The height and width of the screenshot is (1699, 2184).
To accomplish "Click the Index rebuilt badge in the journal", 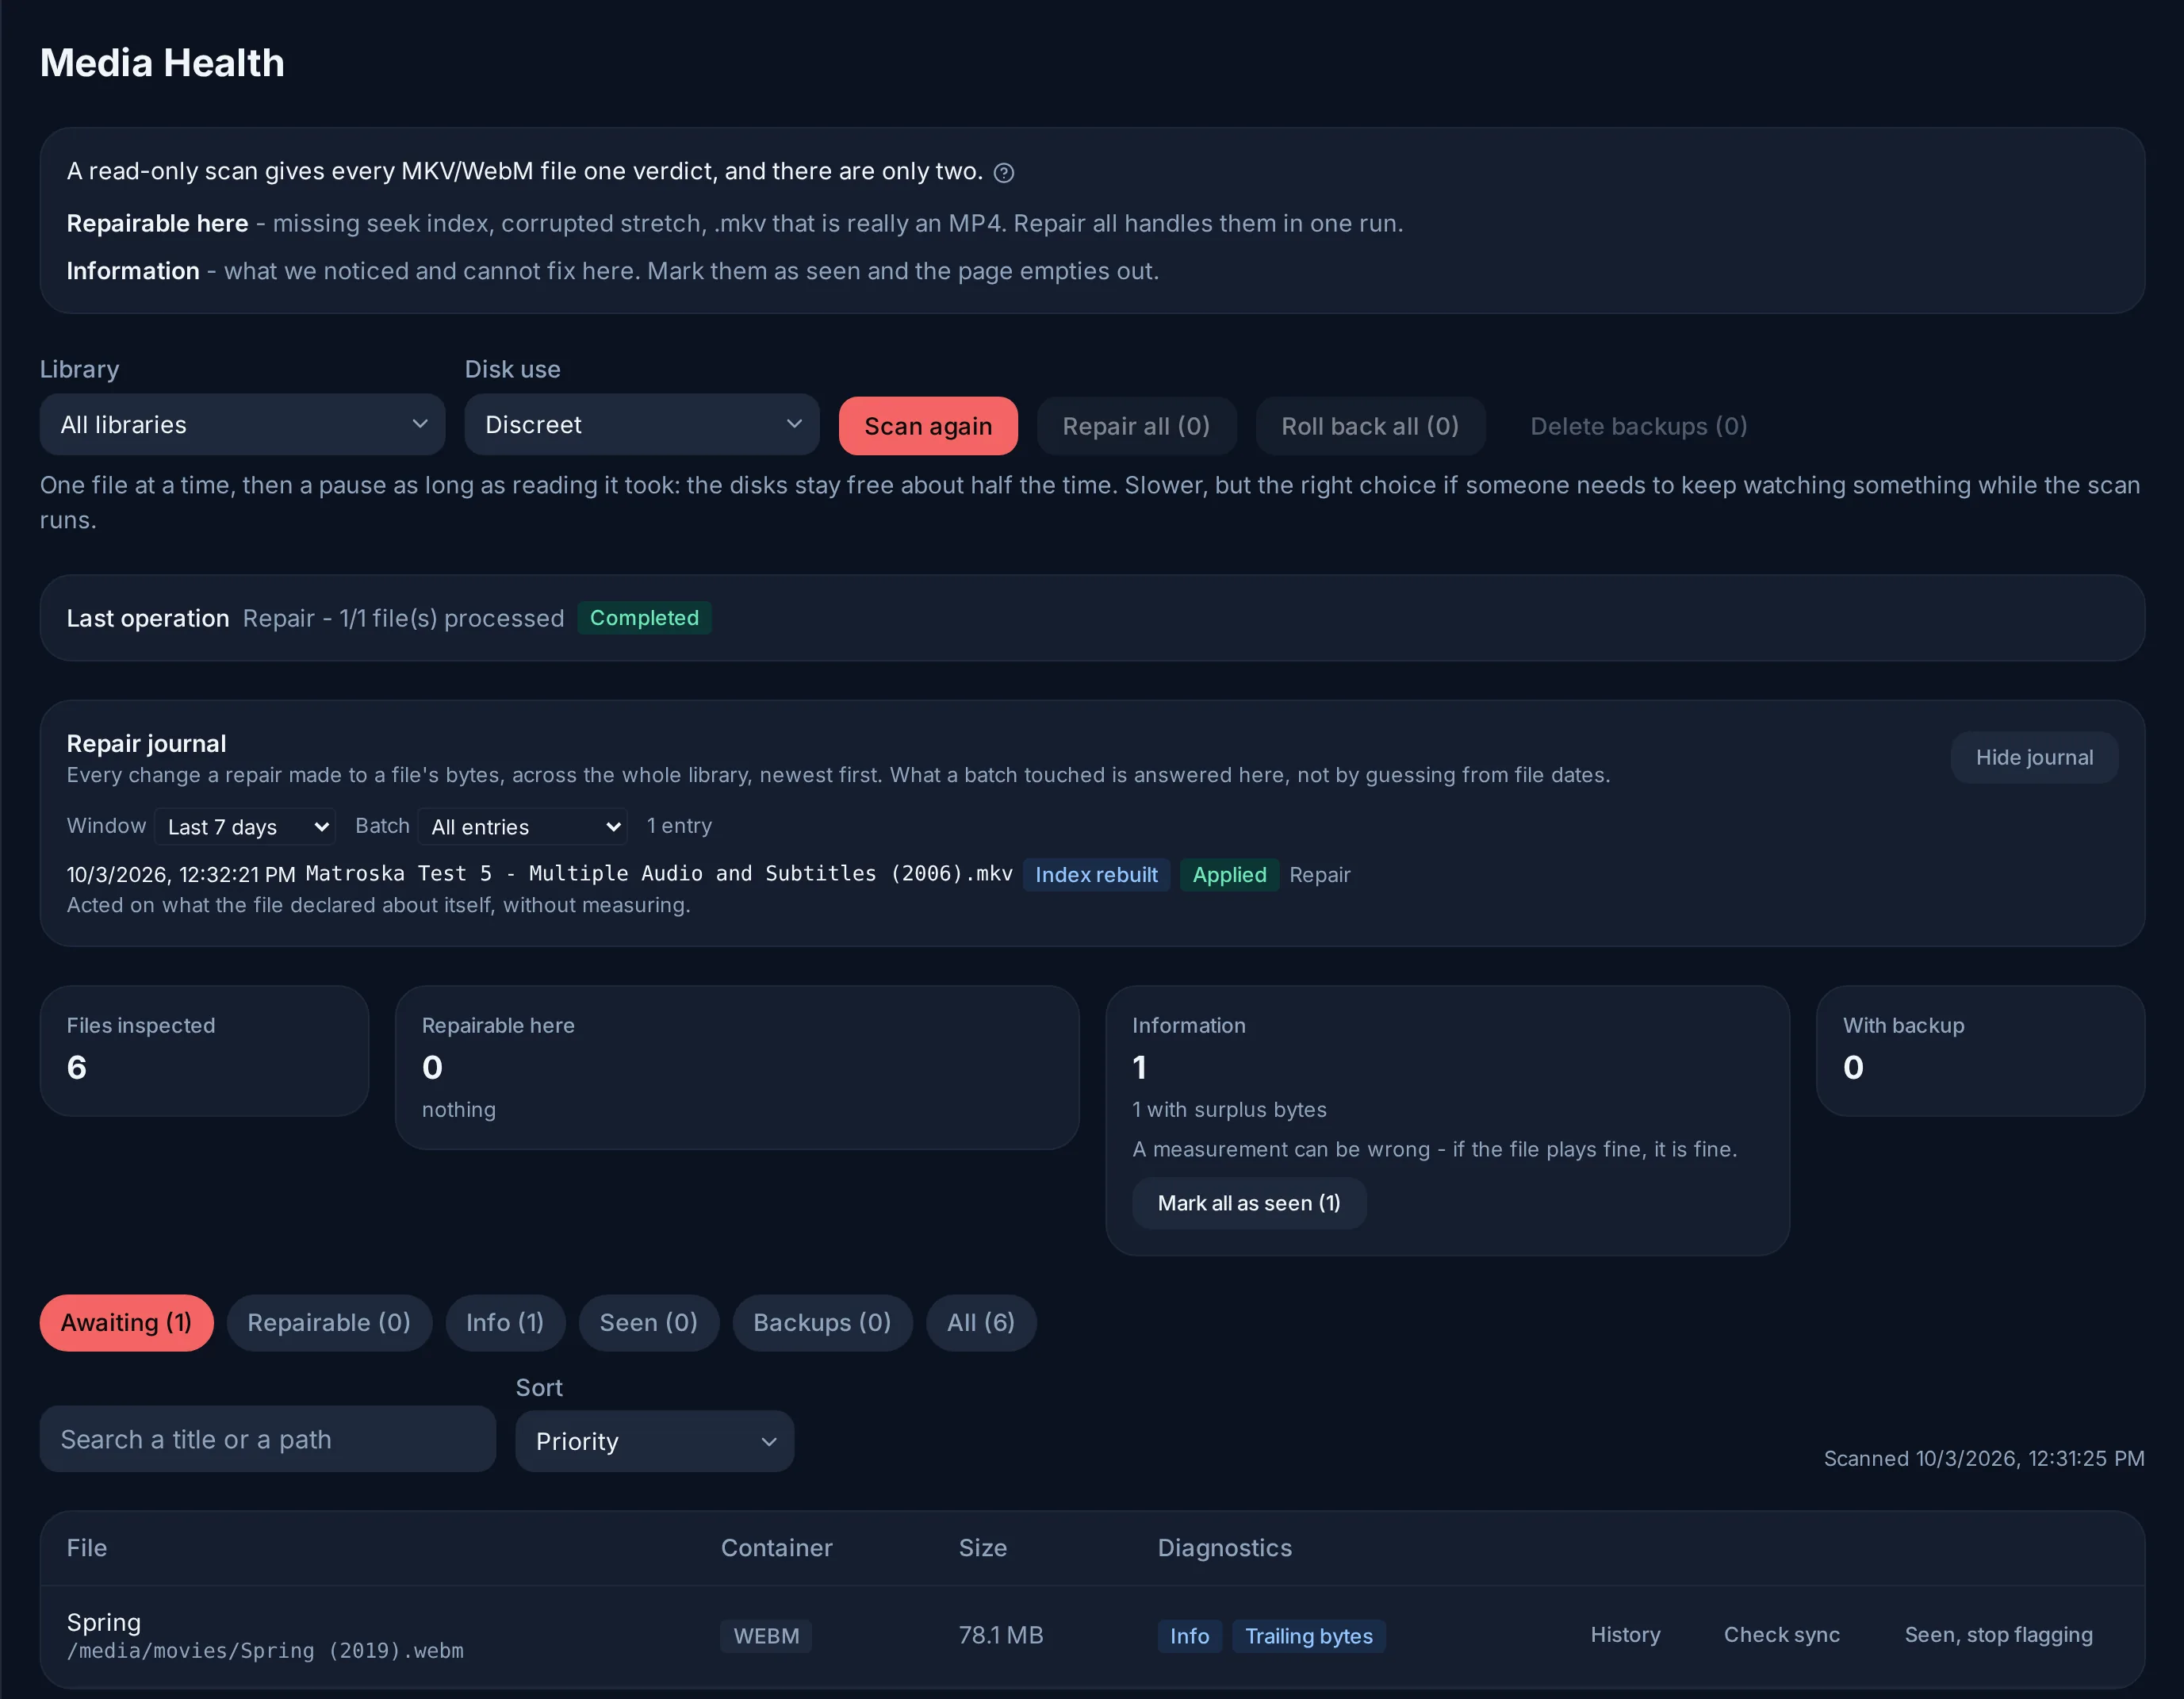I will coord(1096,875).
